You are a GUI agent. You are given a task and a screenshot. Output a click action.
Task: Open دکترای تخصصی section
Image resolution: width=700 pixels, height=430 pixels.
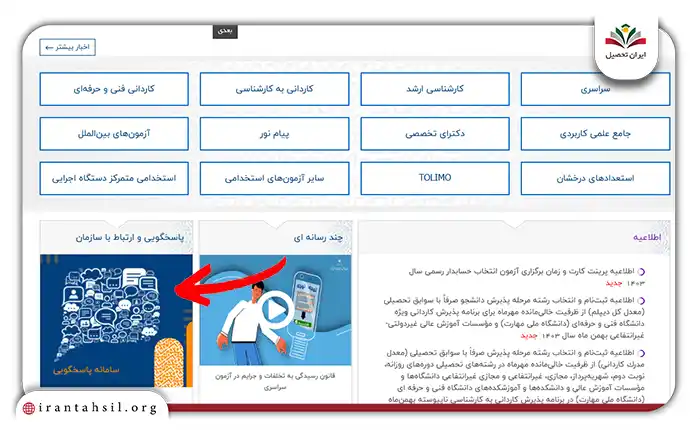click(x=435, y=134)
